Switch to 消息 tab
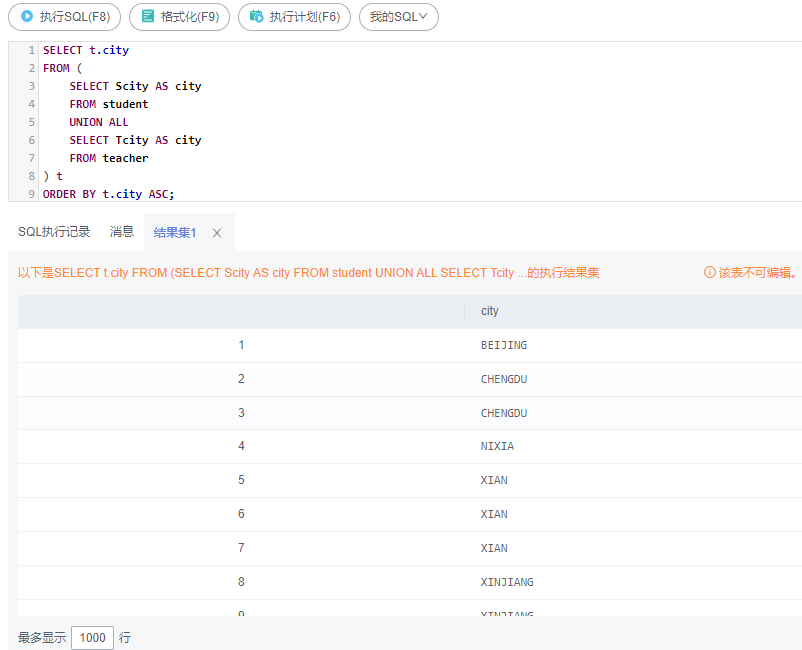Screen dimensions: 802x650 [x=122, y=232]
